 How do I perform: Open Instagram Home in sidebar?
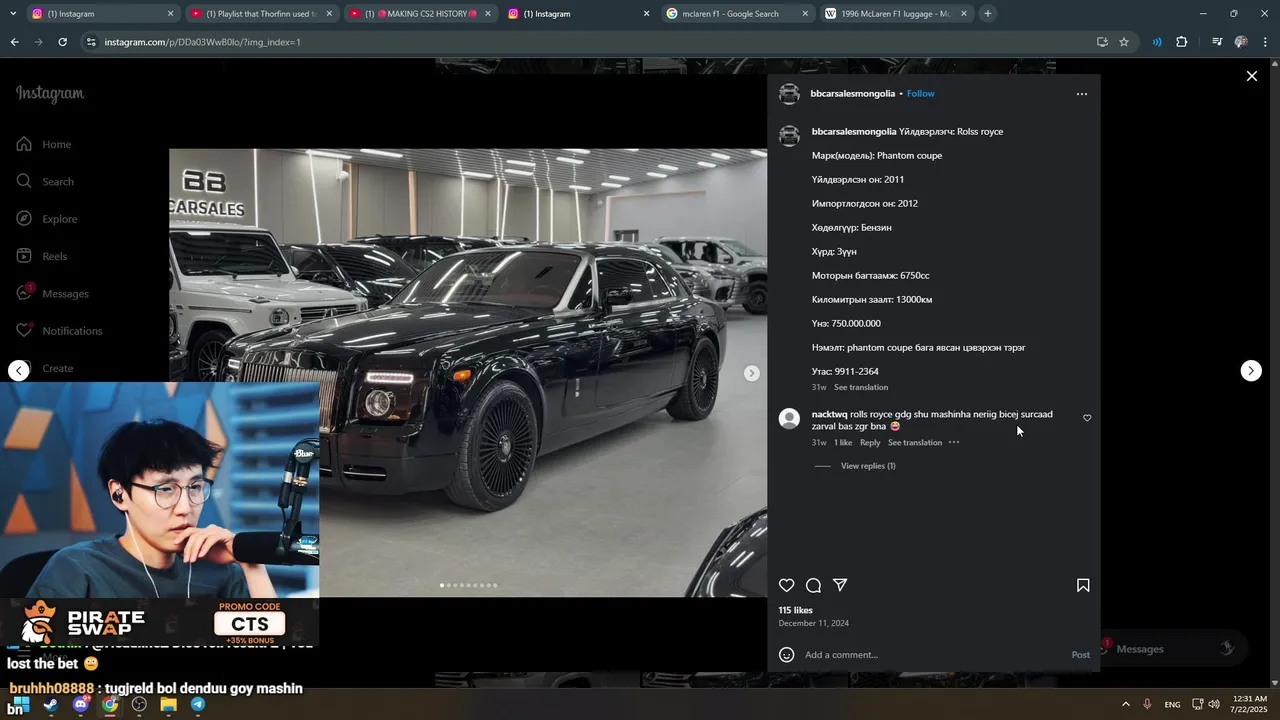(x=45, y=145)
